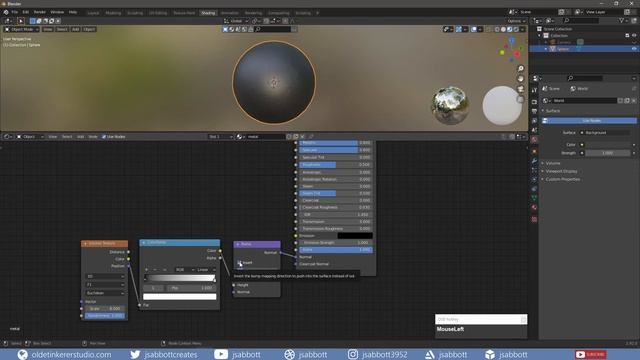Image resolution: width=640 pixels, height=360 pixels.
Task: Open the Slot 1 dropdown in node editor
Action: click(220, 137)
